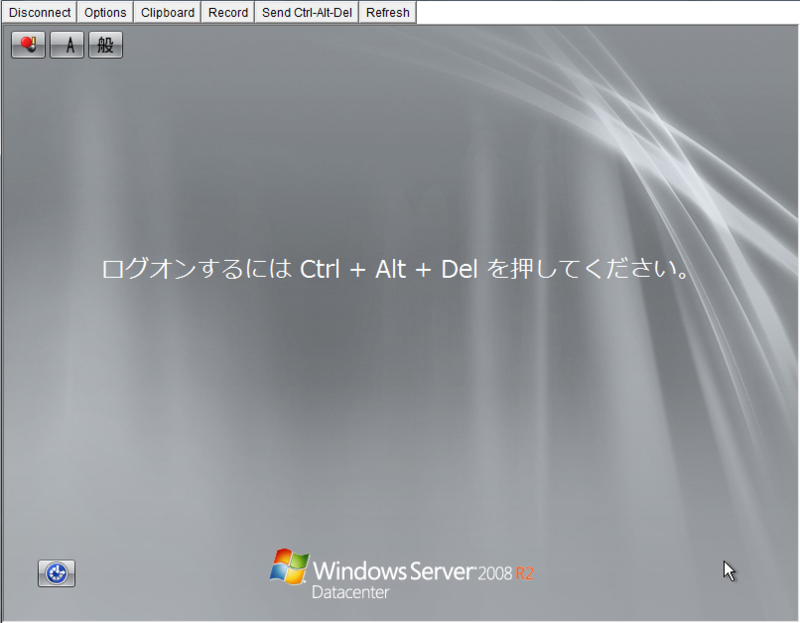The image size is (800, 623).
Task: Open the Ease of Access button
Action: pyautogui.click(x=56, y=573)
